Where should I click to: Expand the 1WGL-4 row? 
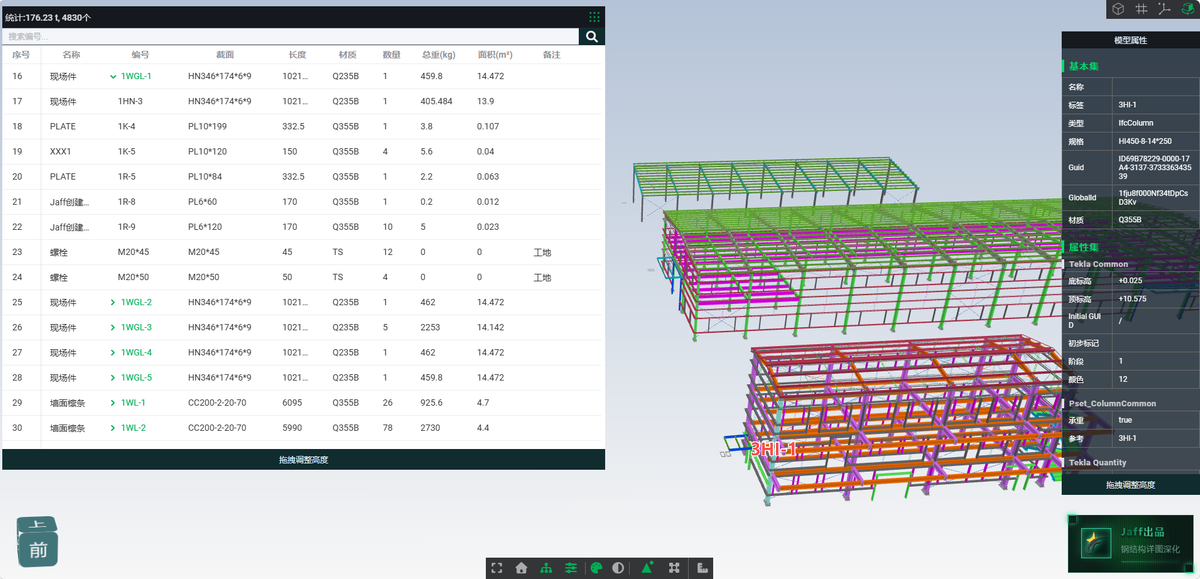pyautogui.click(x=113, y=352)
